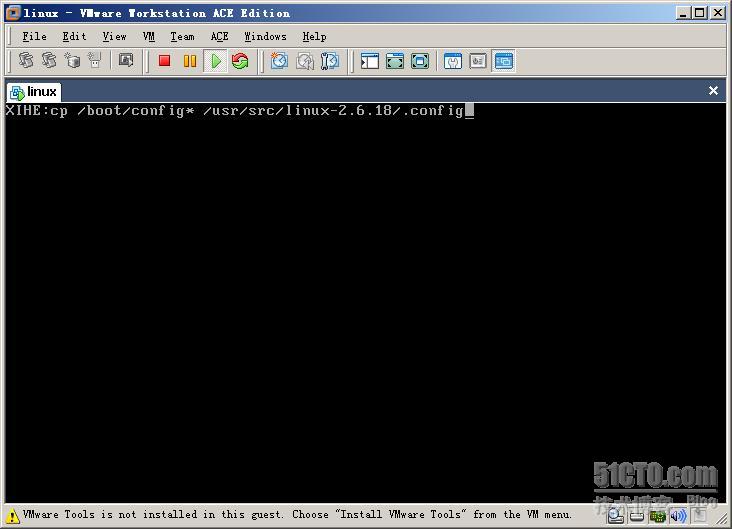Click the greyed floppy status icon
Viewport: 732px width, 529px height.
[x=699, y=515]
